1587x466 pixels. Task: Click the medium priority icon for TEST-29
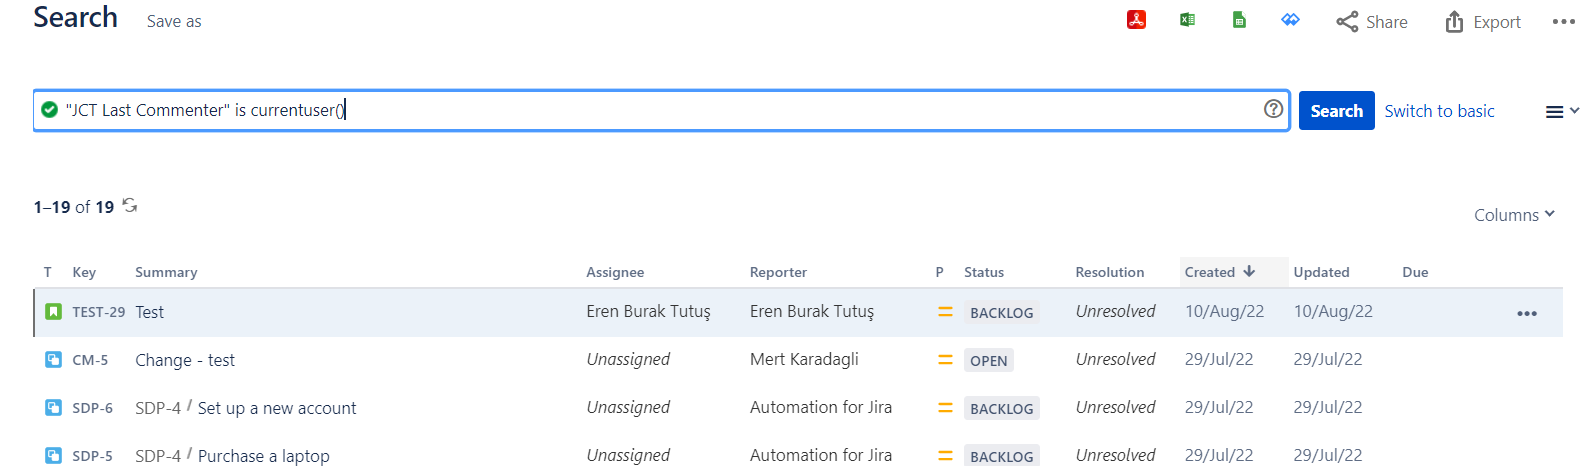point(945,312)
